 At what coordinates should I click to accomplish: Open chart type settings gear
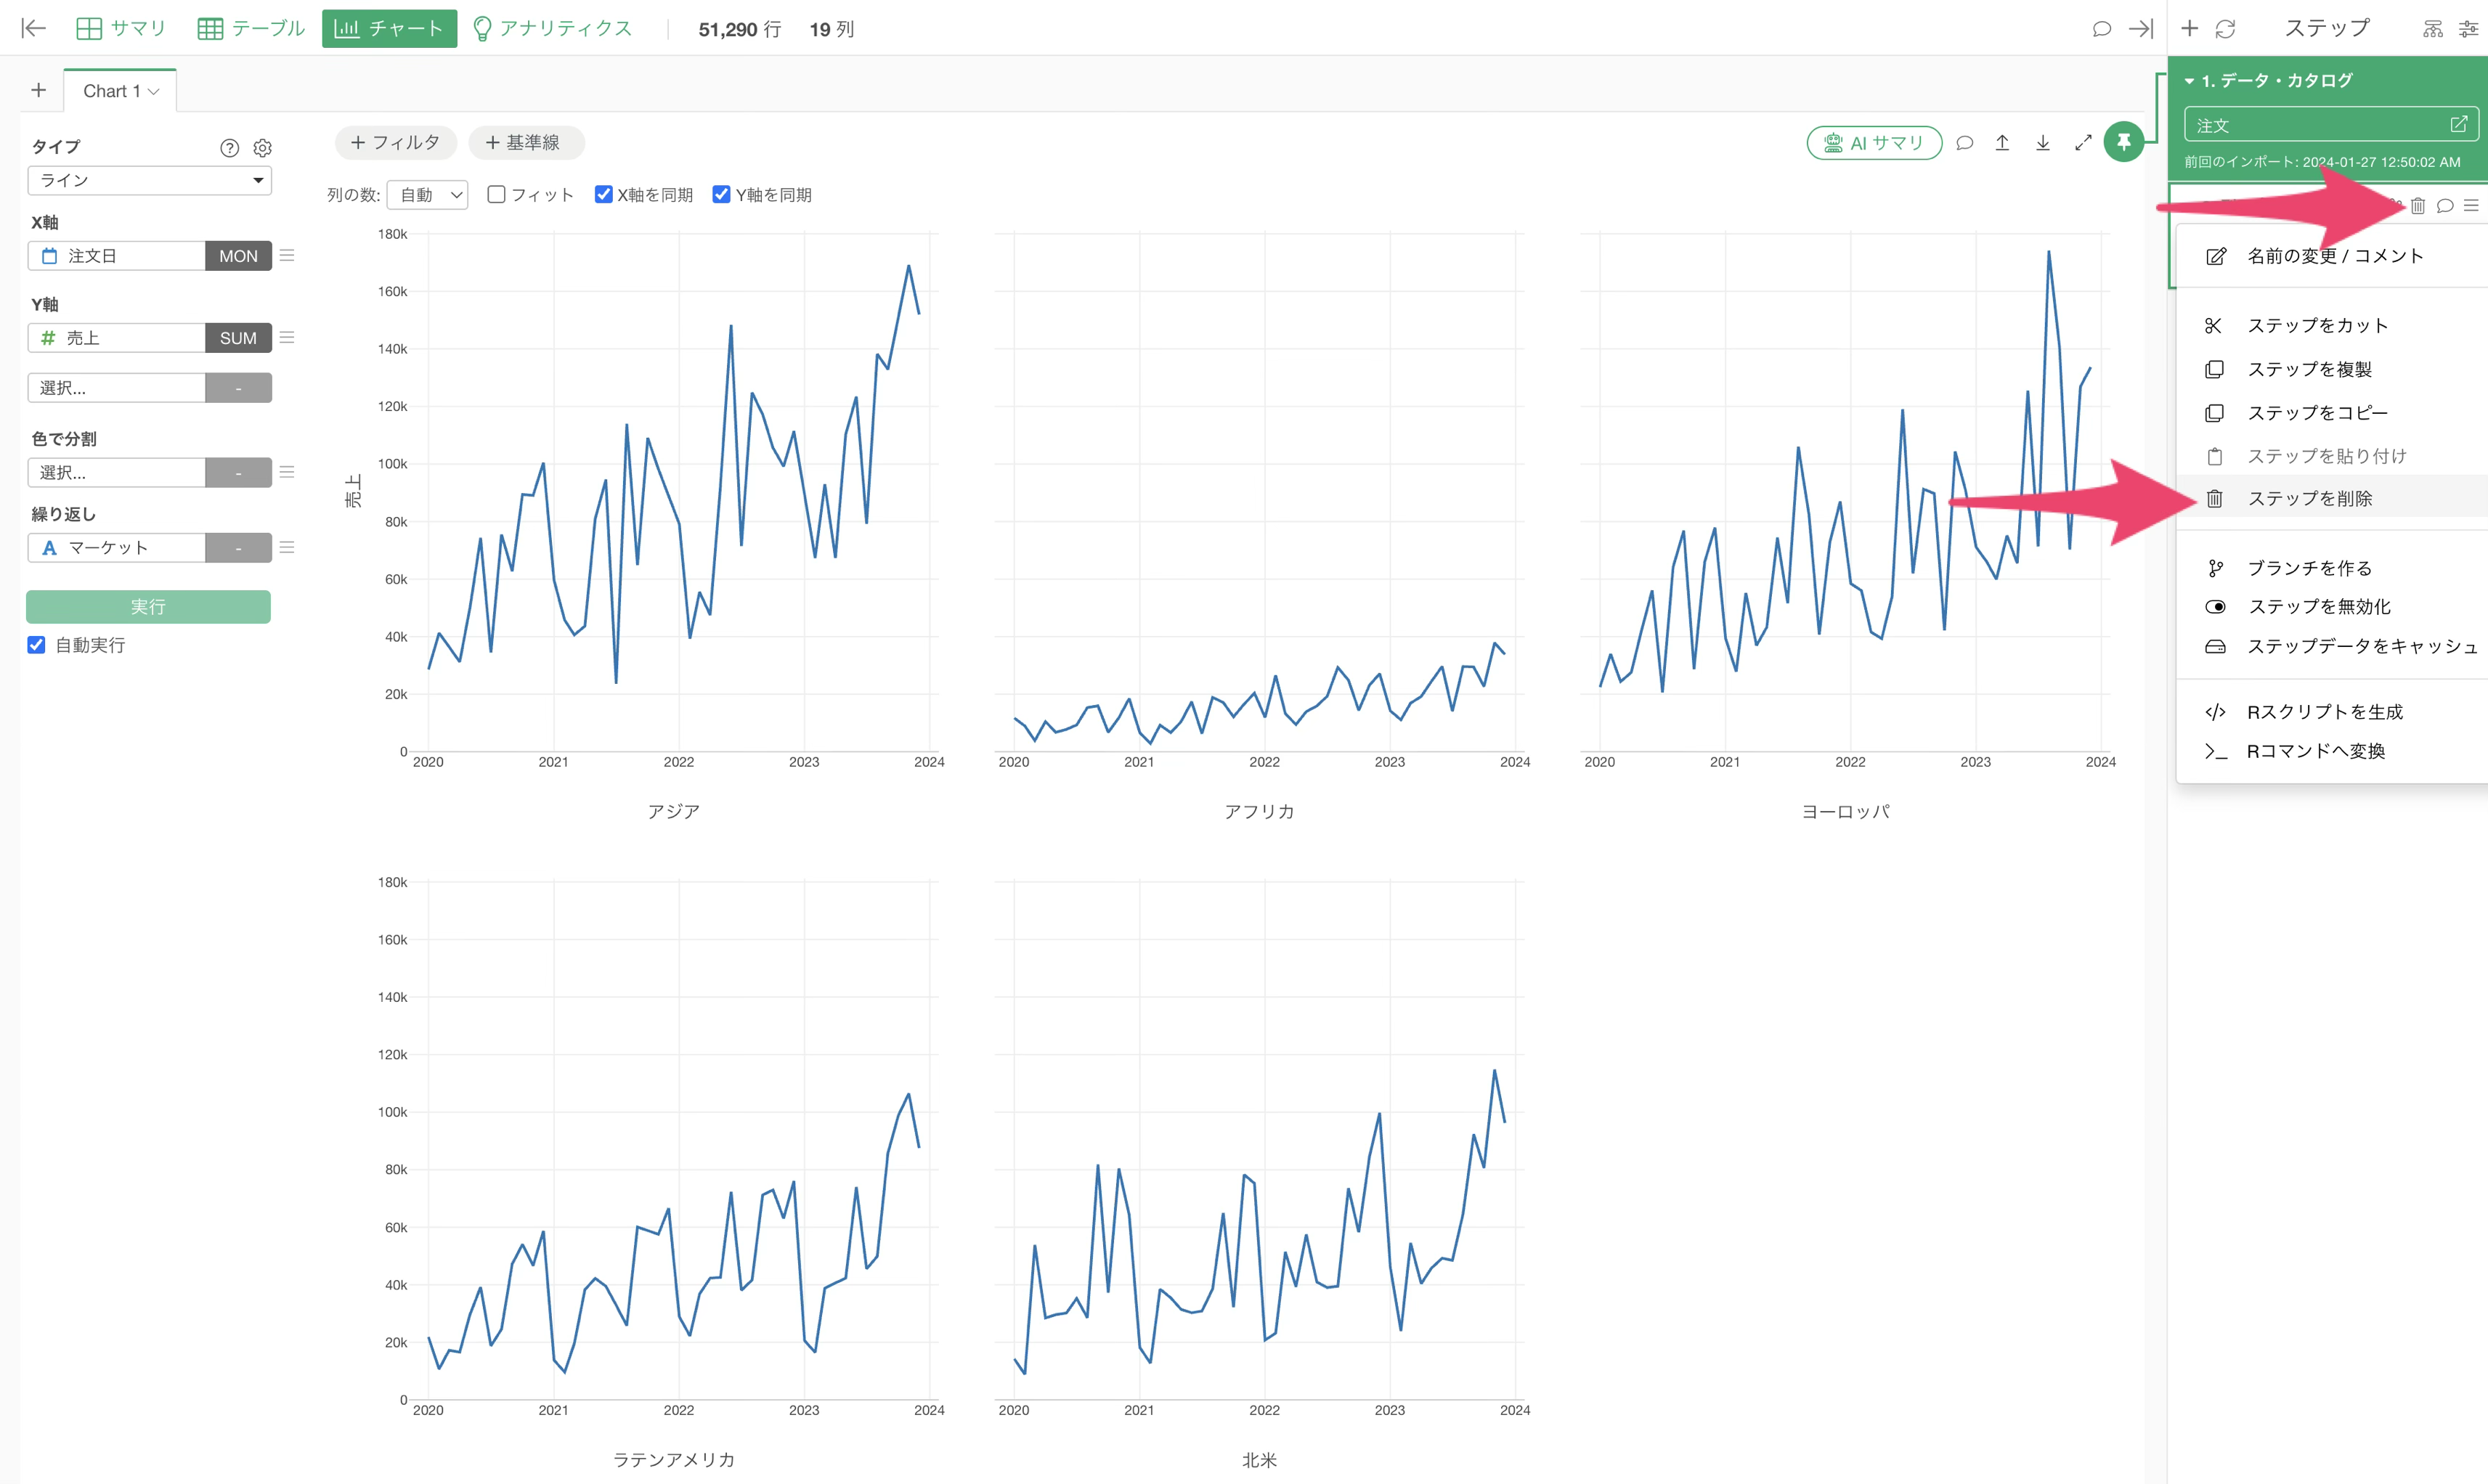click(262, 148)
